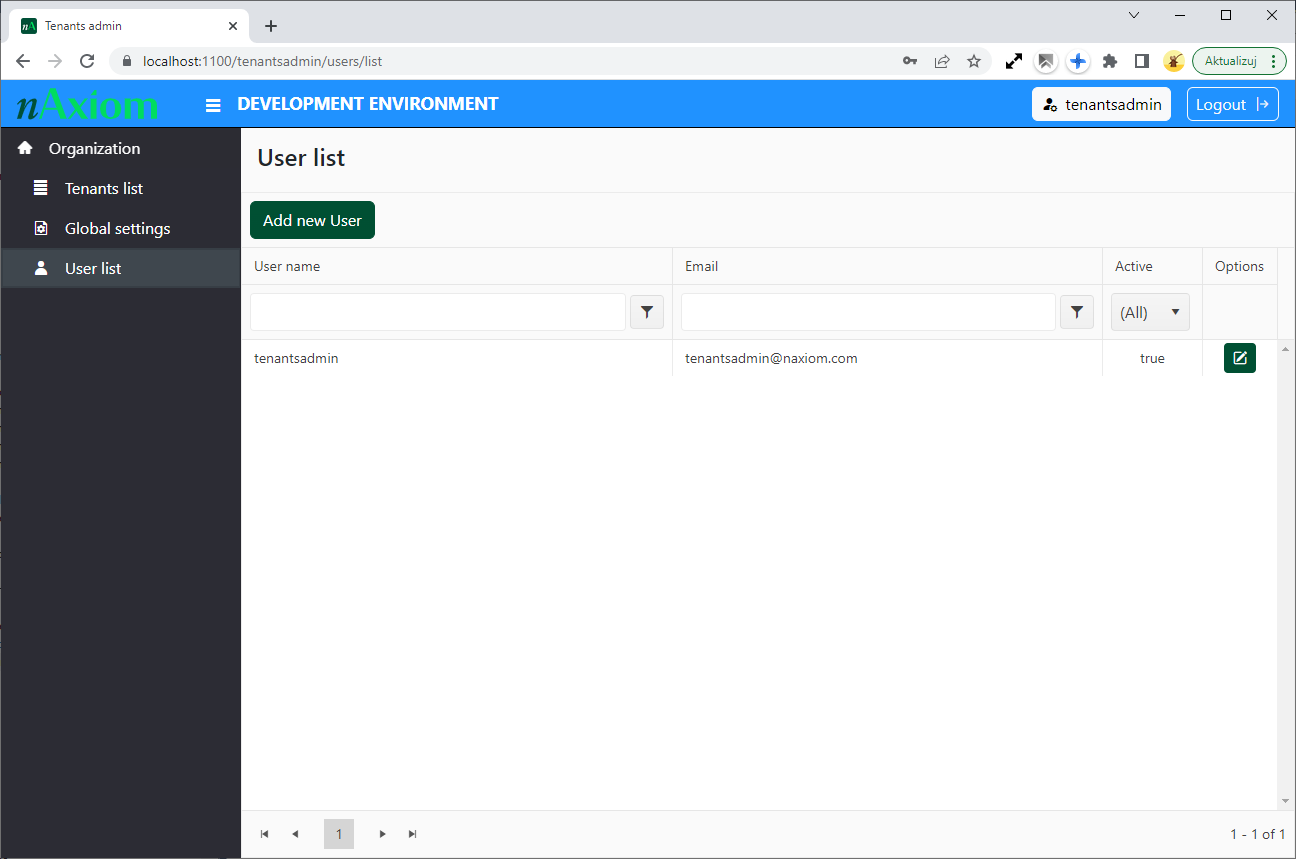1296x859 pixels.
Task: Bookmark this page with star icon
Action: tap(973, 61)
